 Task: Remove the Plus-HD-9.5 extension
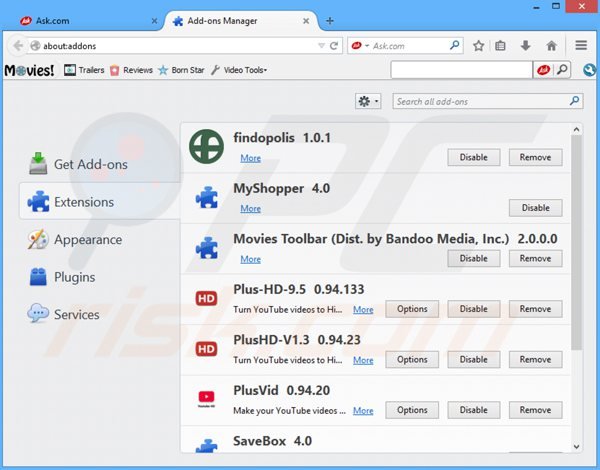(535, 309)
